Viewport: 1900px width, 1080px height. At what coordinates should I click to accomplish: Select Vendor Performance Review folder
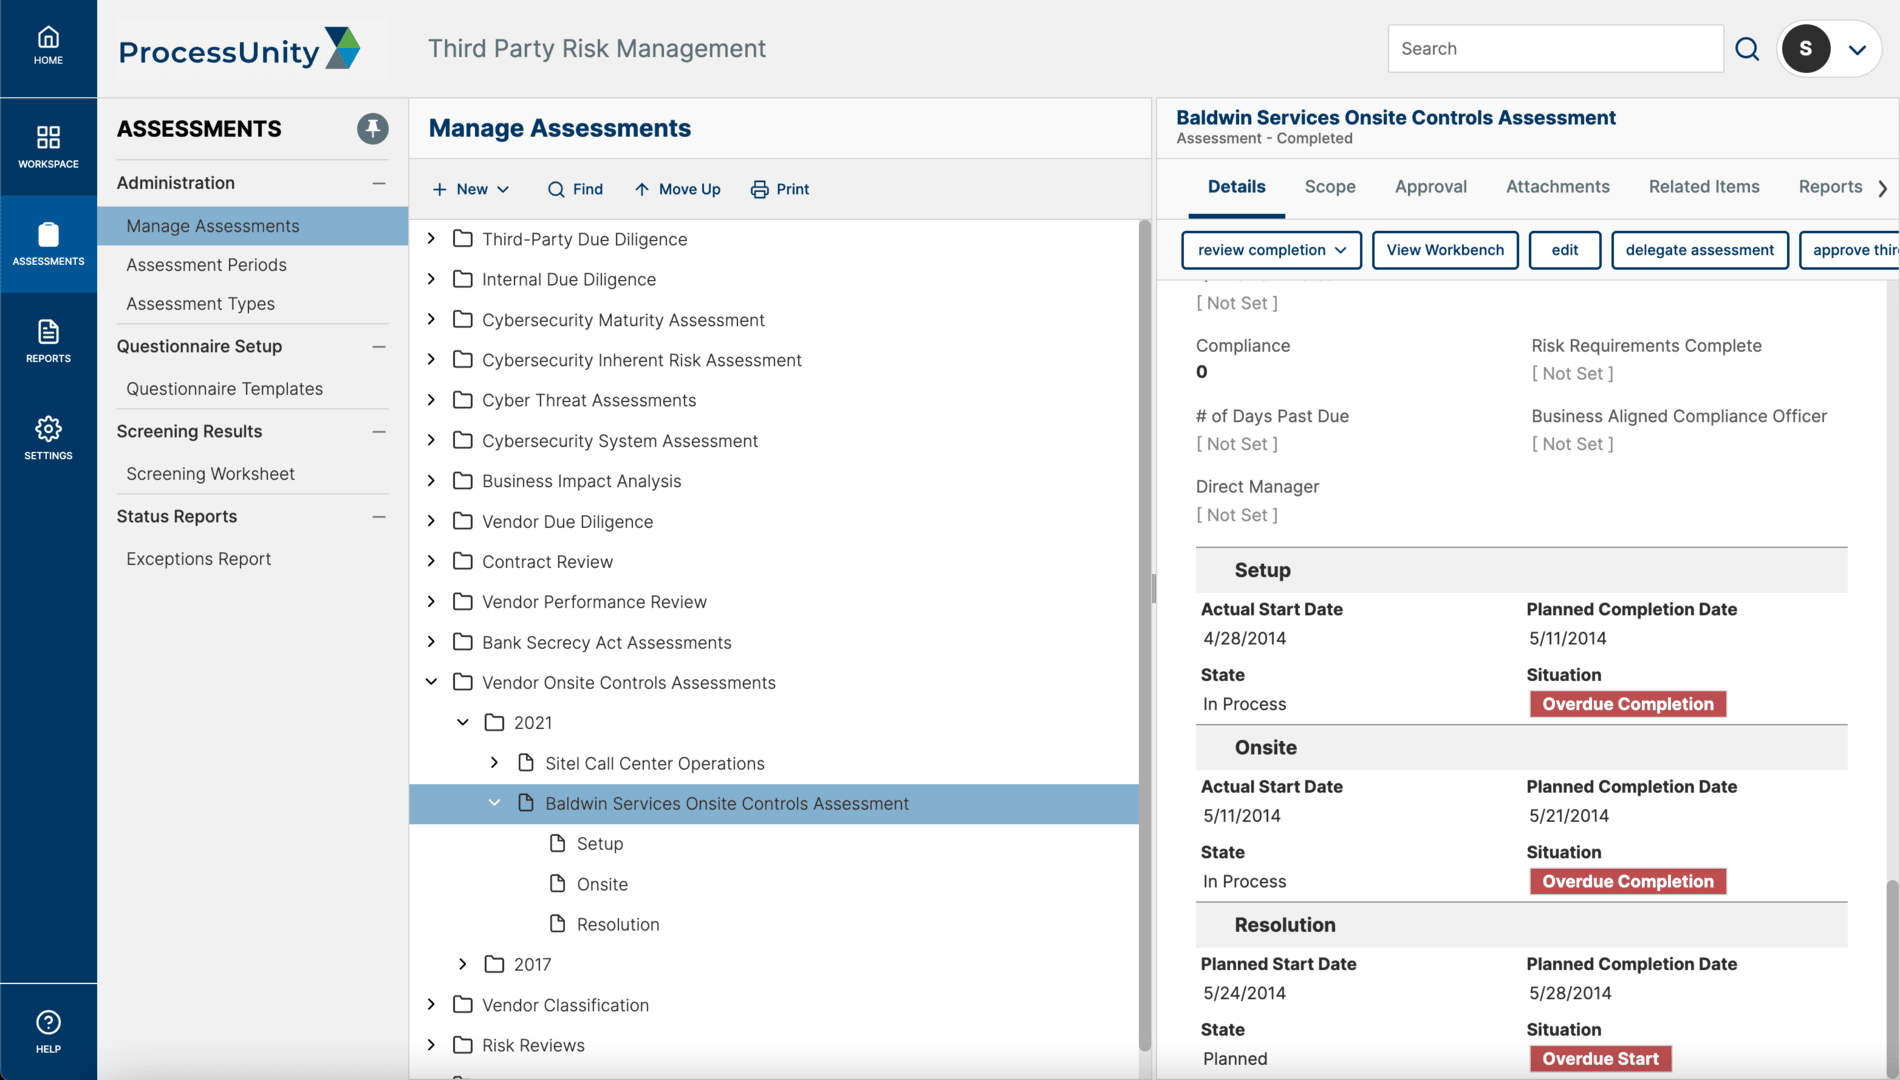[x=594, y=602]
